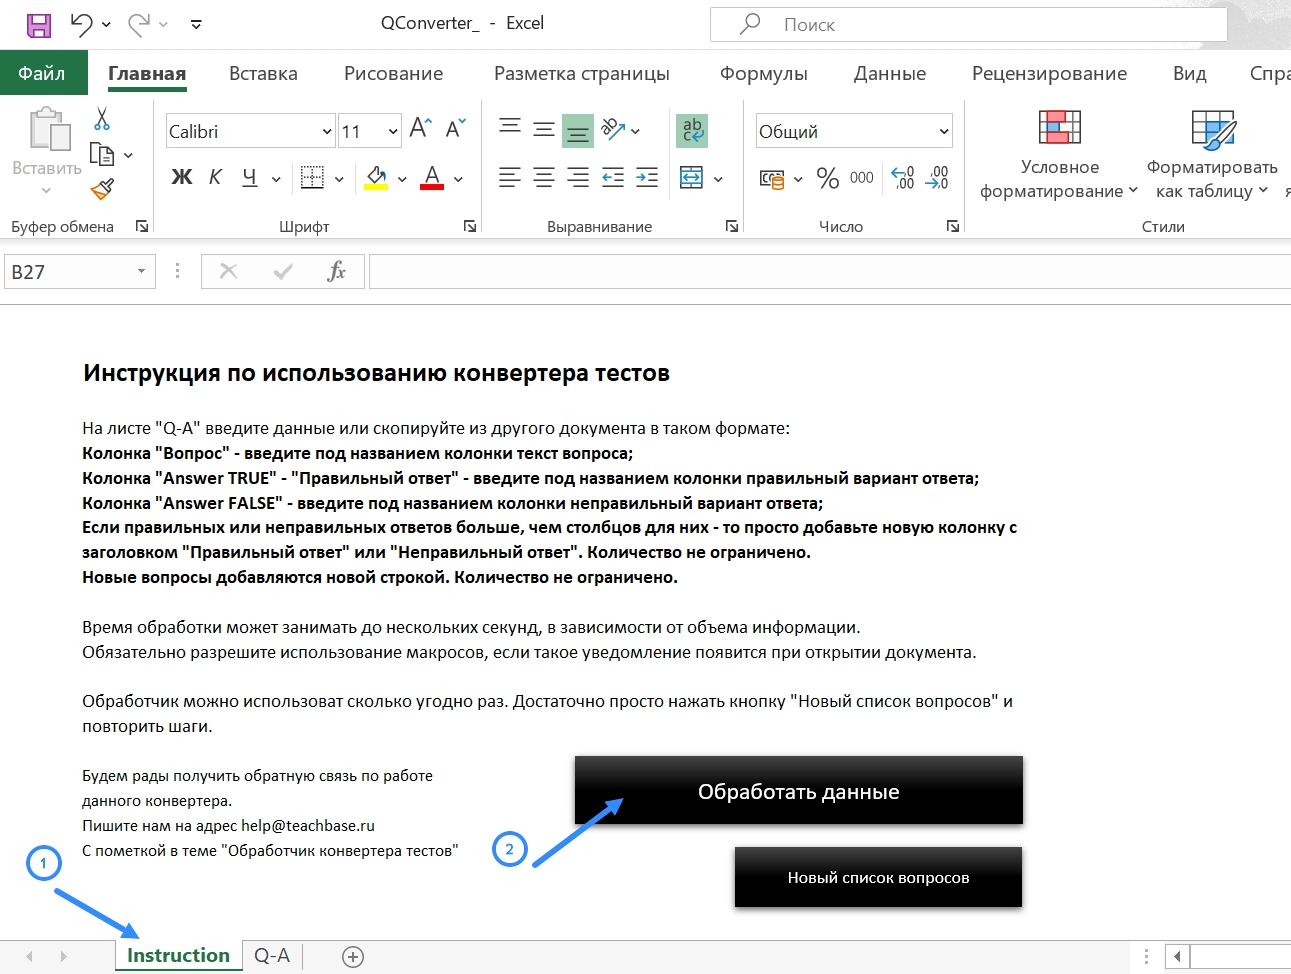Decrease indent icon
The image size is (1291, 974).
(x=613, y=178)
